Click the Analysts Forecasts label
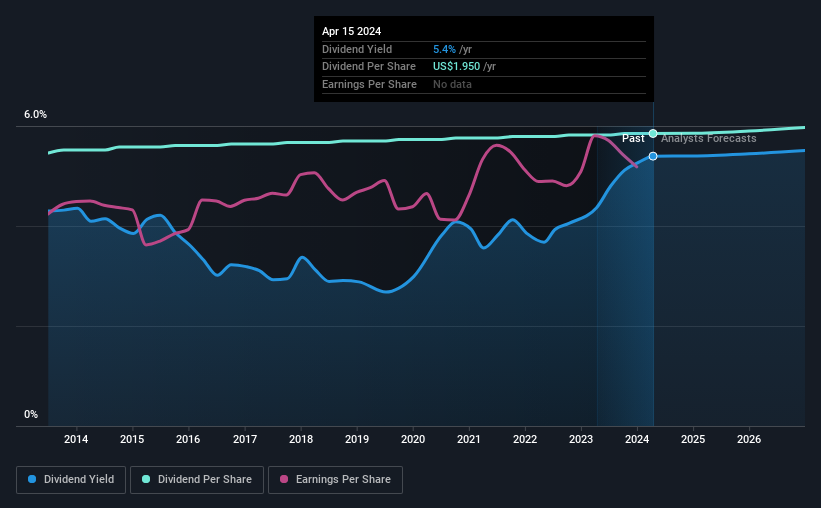 pos(708,138)
